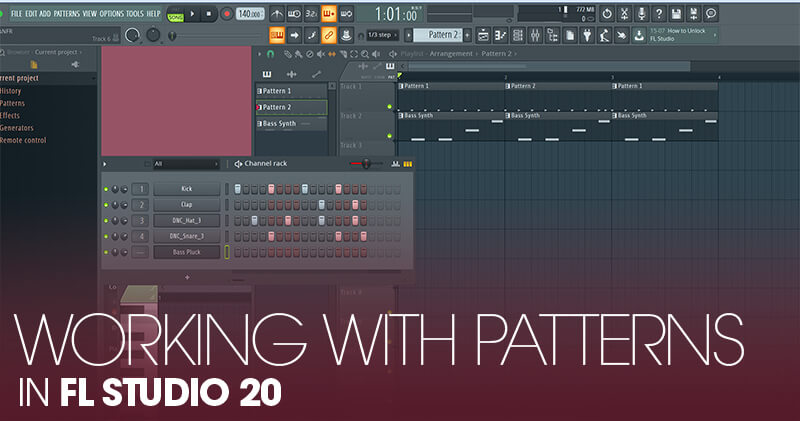Open the Browser view icon
The width and height of the screenshot is (800, 421).
coord(553,35)
